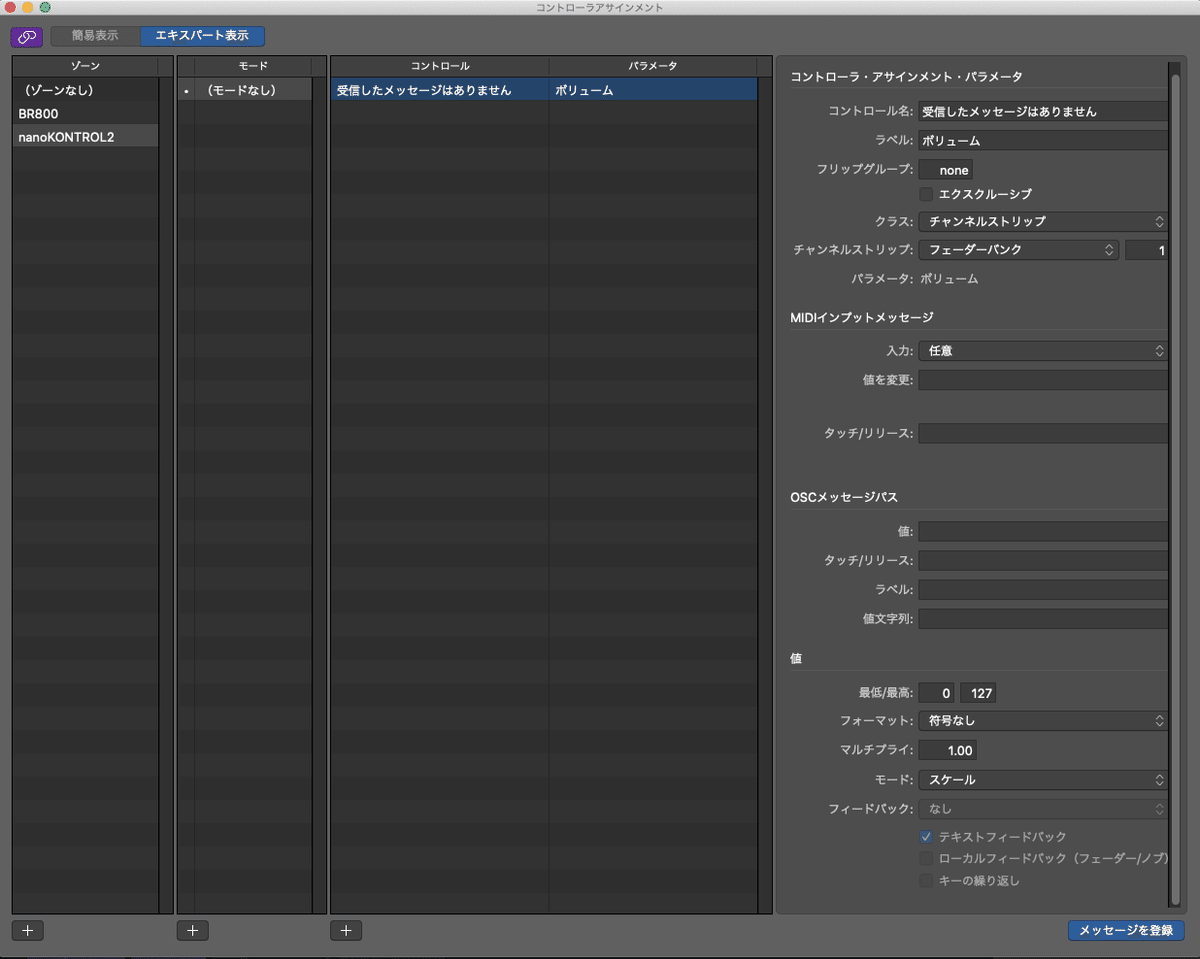1200x959 pixels.
Task: Click the maximum value field 127
Action: tap(978, 693)
